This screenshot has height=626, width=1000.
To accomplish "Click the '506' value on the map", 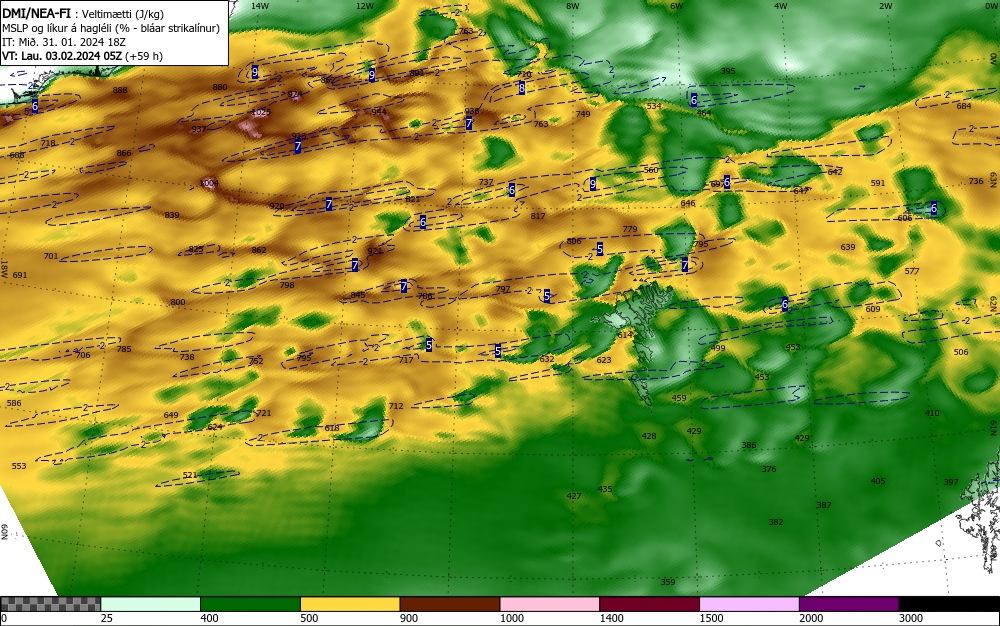I will 960,353.
